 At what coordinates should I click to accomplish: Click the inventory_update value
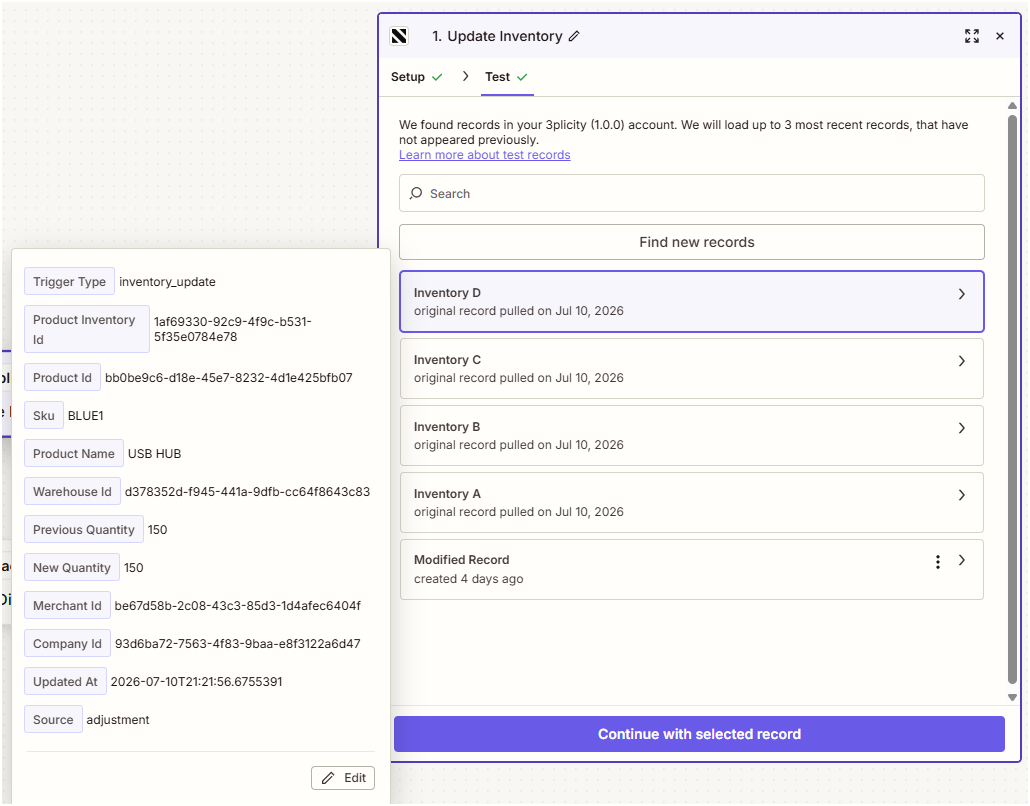168,282
